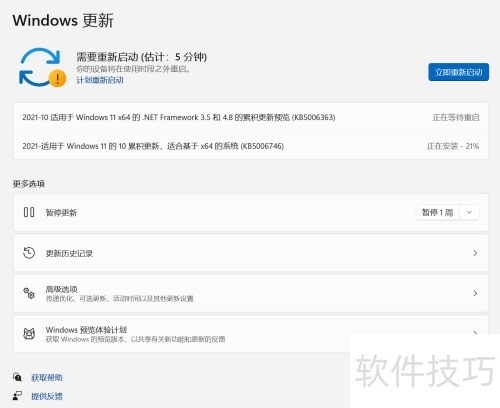Click the 正在等待重启 status text

[456, 117]
